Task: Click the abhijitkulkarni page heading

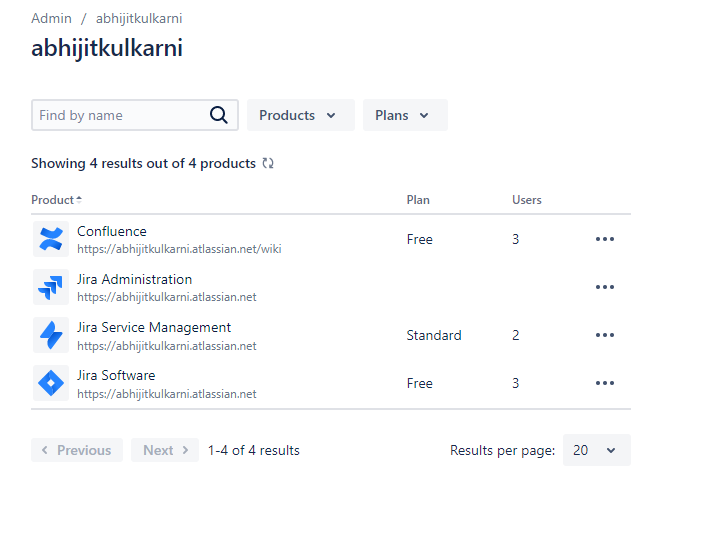Action: [x=107, y=48]
